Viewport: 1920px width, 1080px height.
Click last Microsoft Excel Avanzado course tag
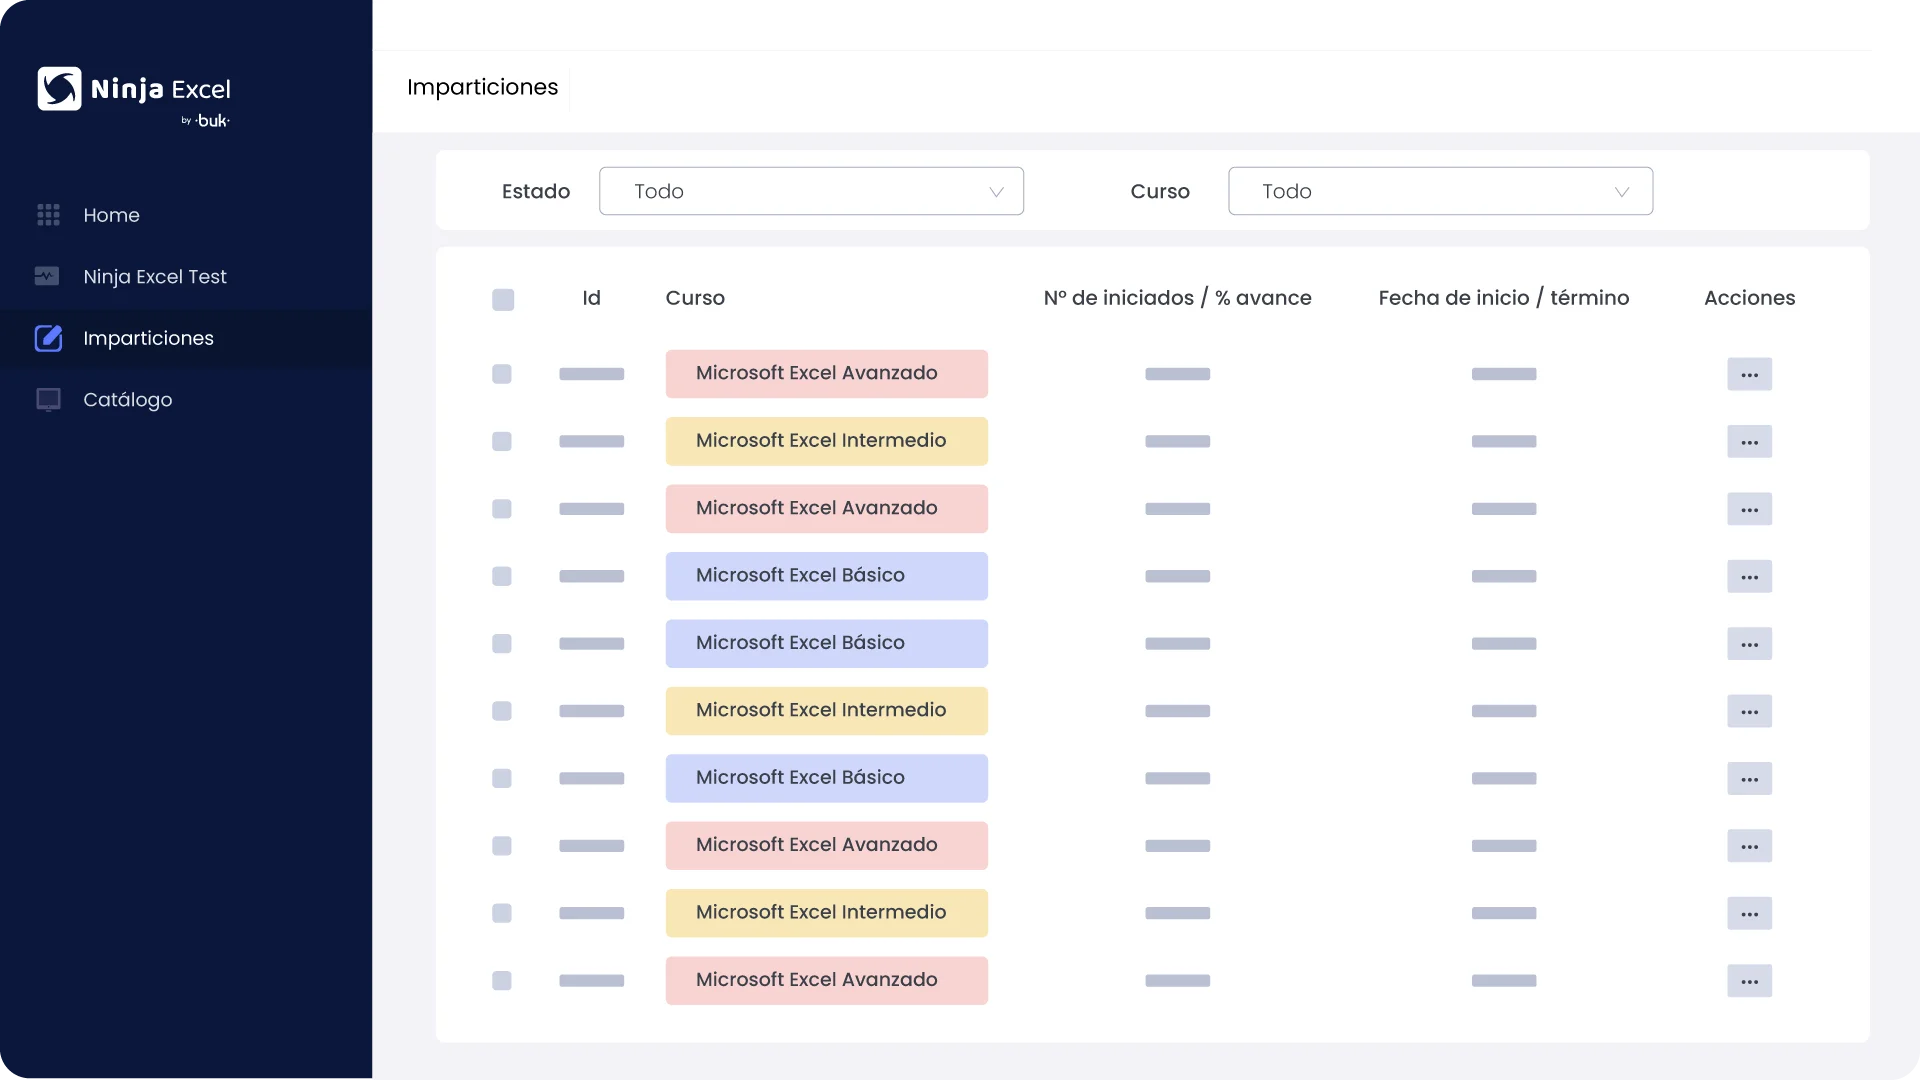point(827,980)
